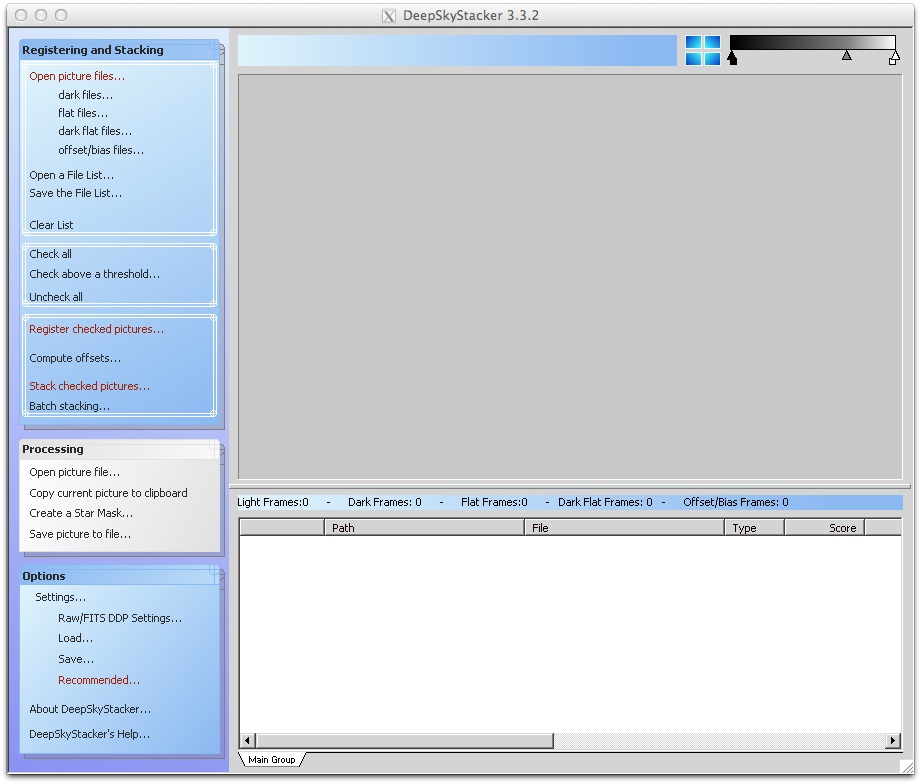Screen dimensions: 921x784
Task: Click the X11 icon in title bar
Action: click(389, 16)
